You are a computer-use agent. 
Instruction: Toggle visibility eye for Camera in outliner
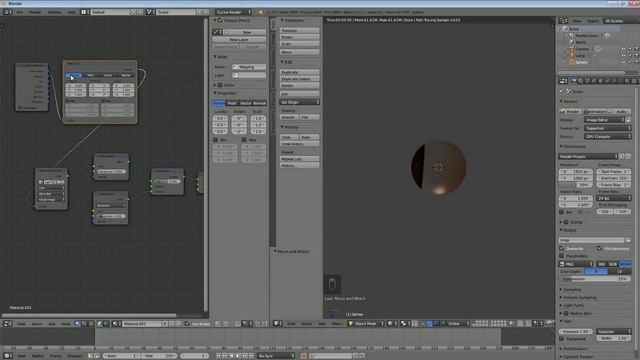623,49
